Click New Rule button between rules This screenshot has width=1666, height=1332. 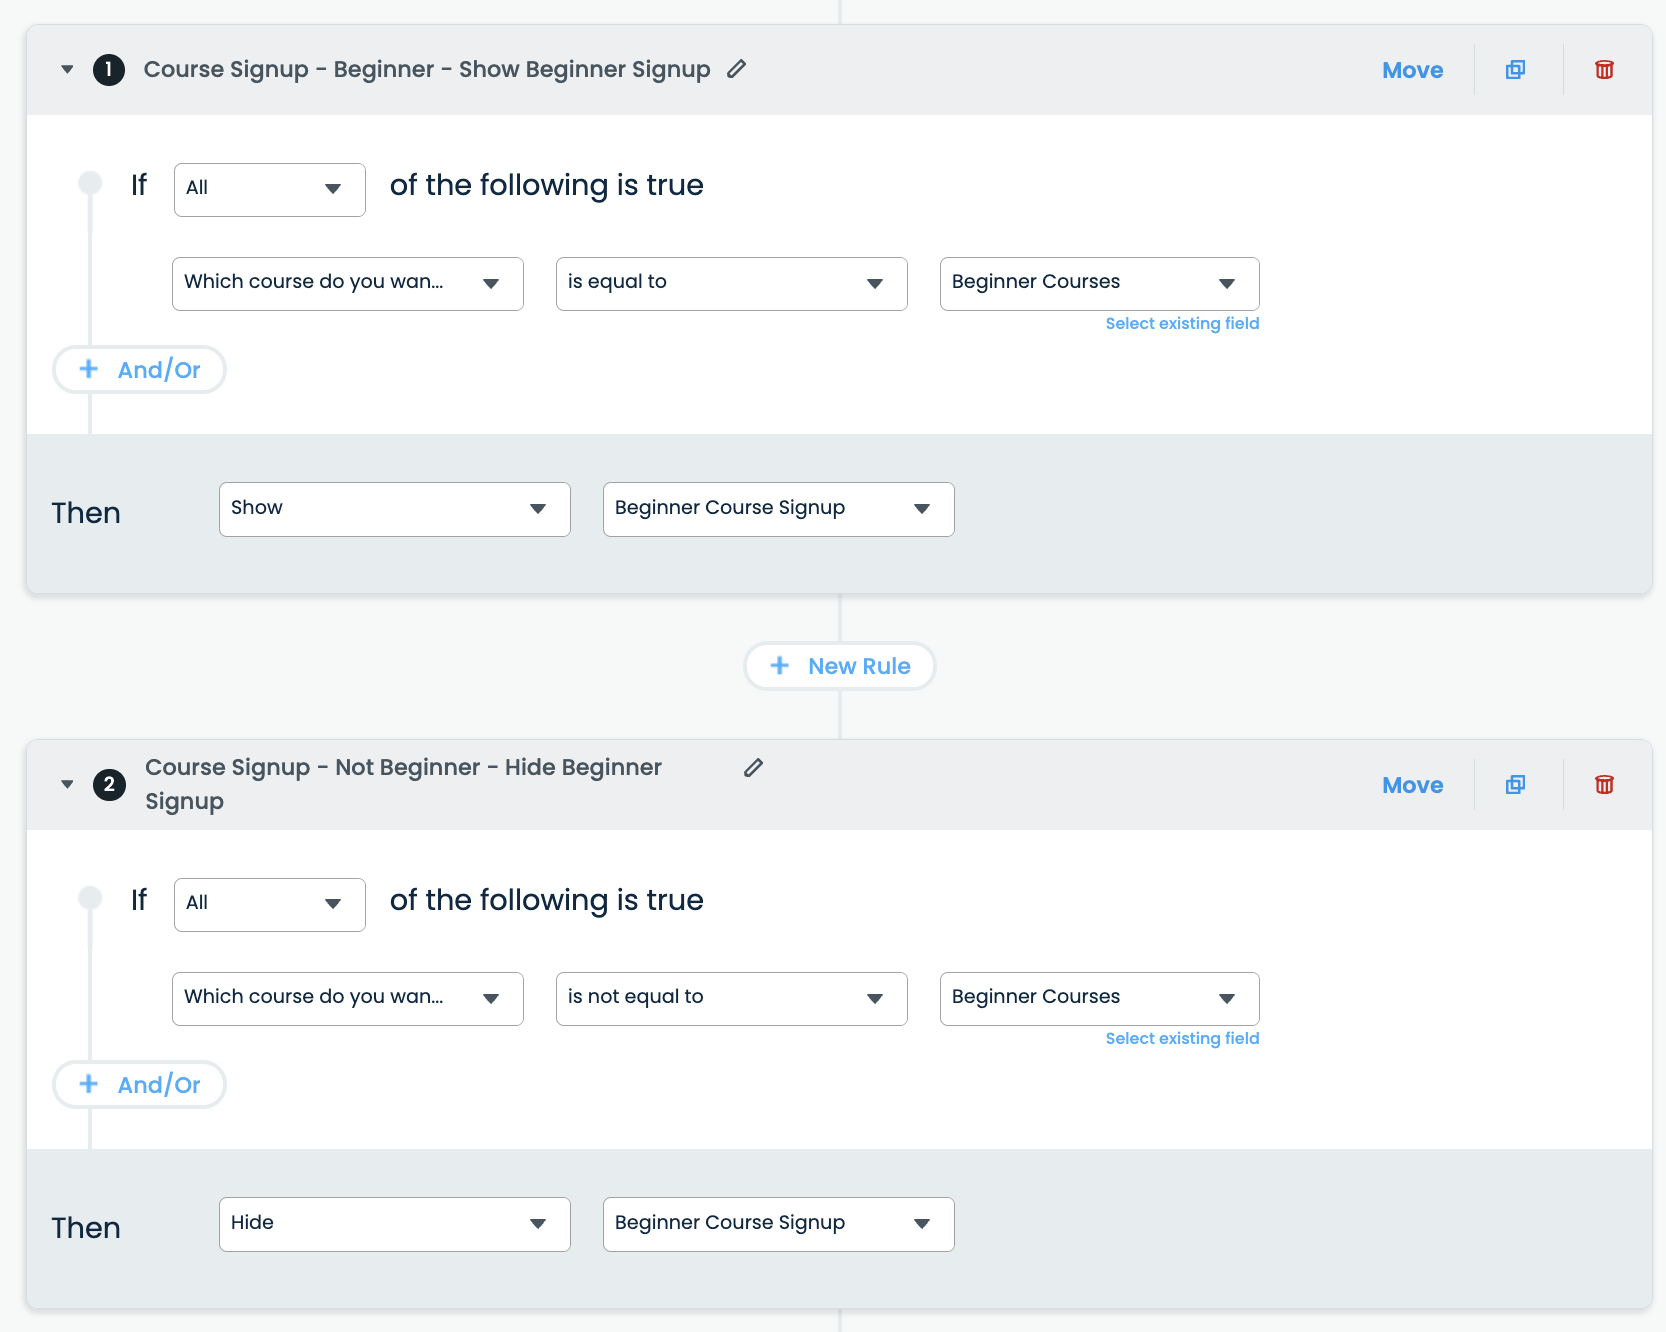click(840, 666)
